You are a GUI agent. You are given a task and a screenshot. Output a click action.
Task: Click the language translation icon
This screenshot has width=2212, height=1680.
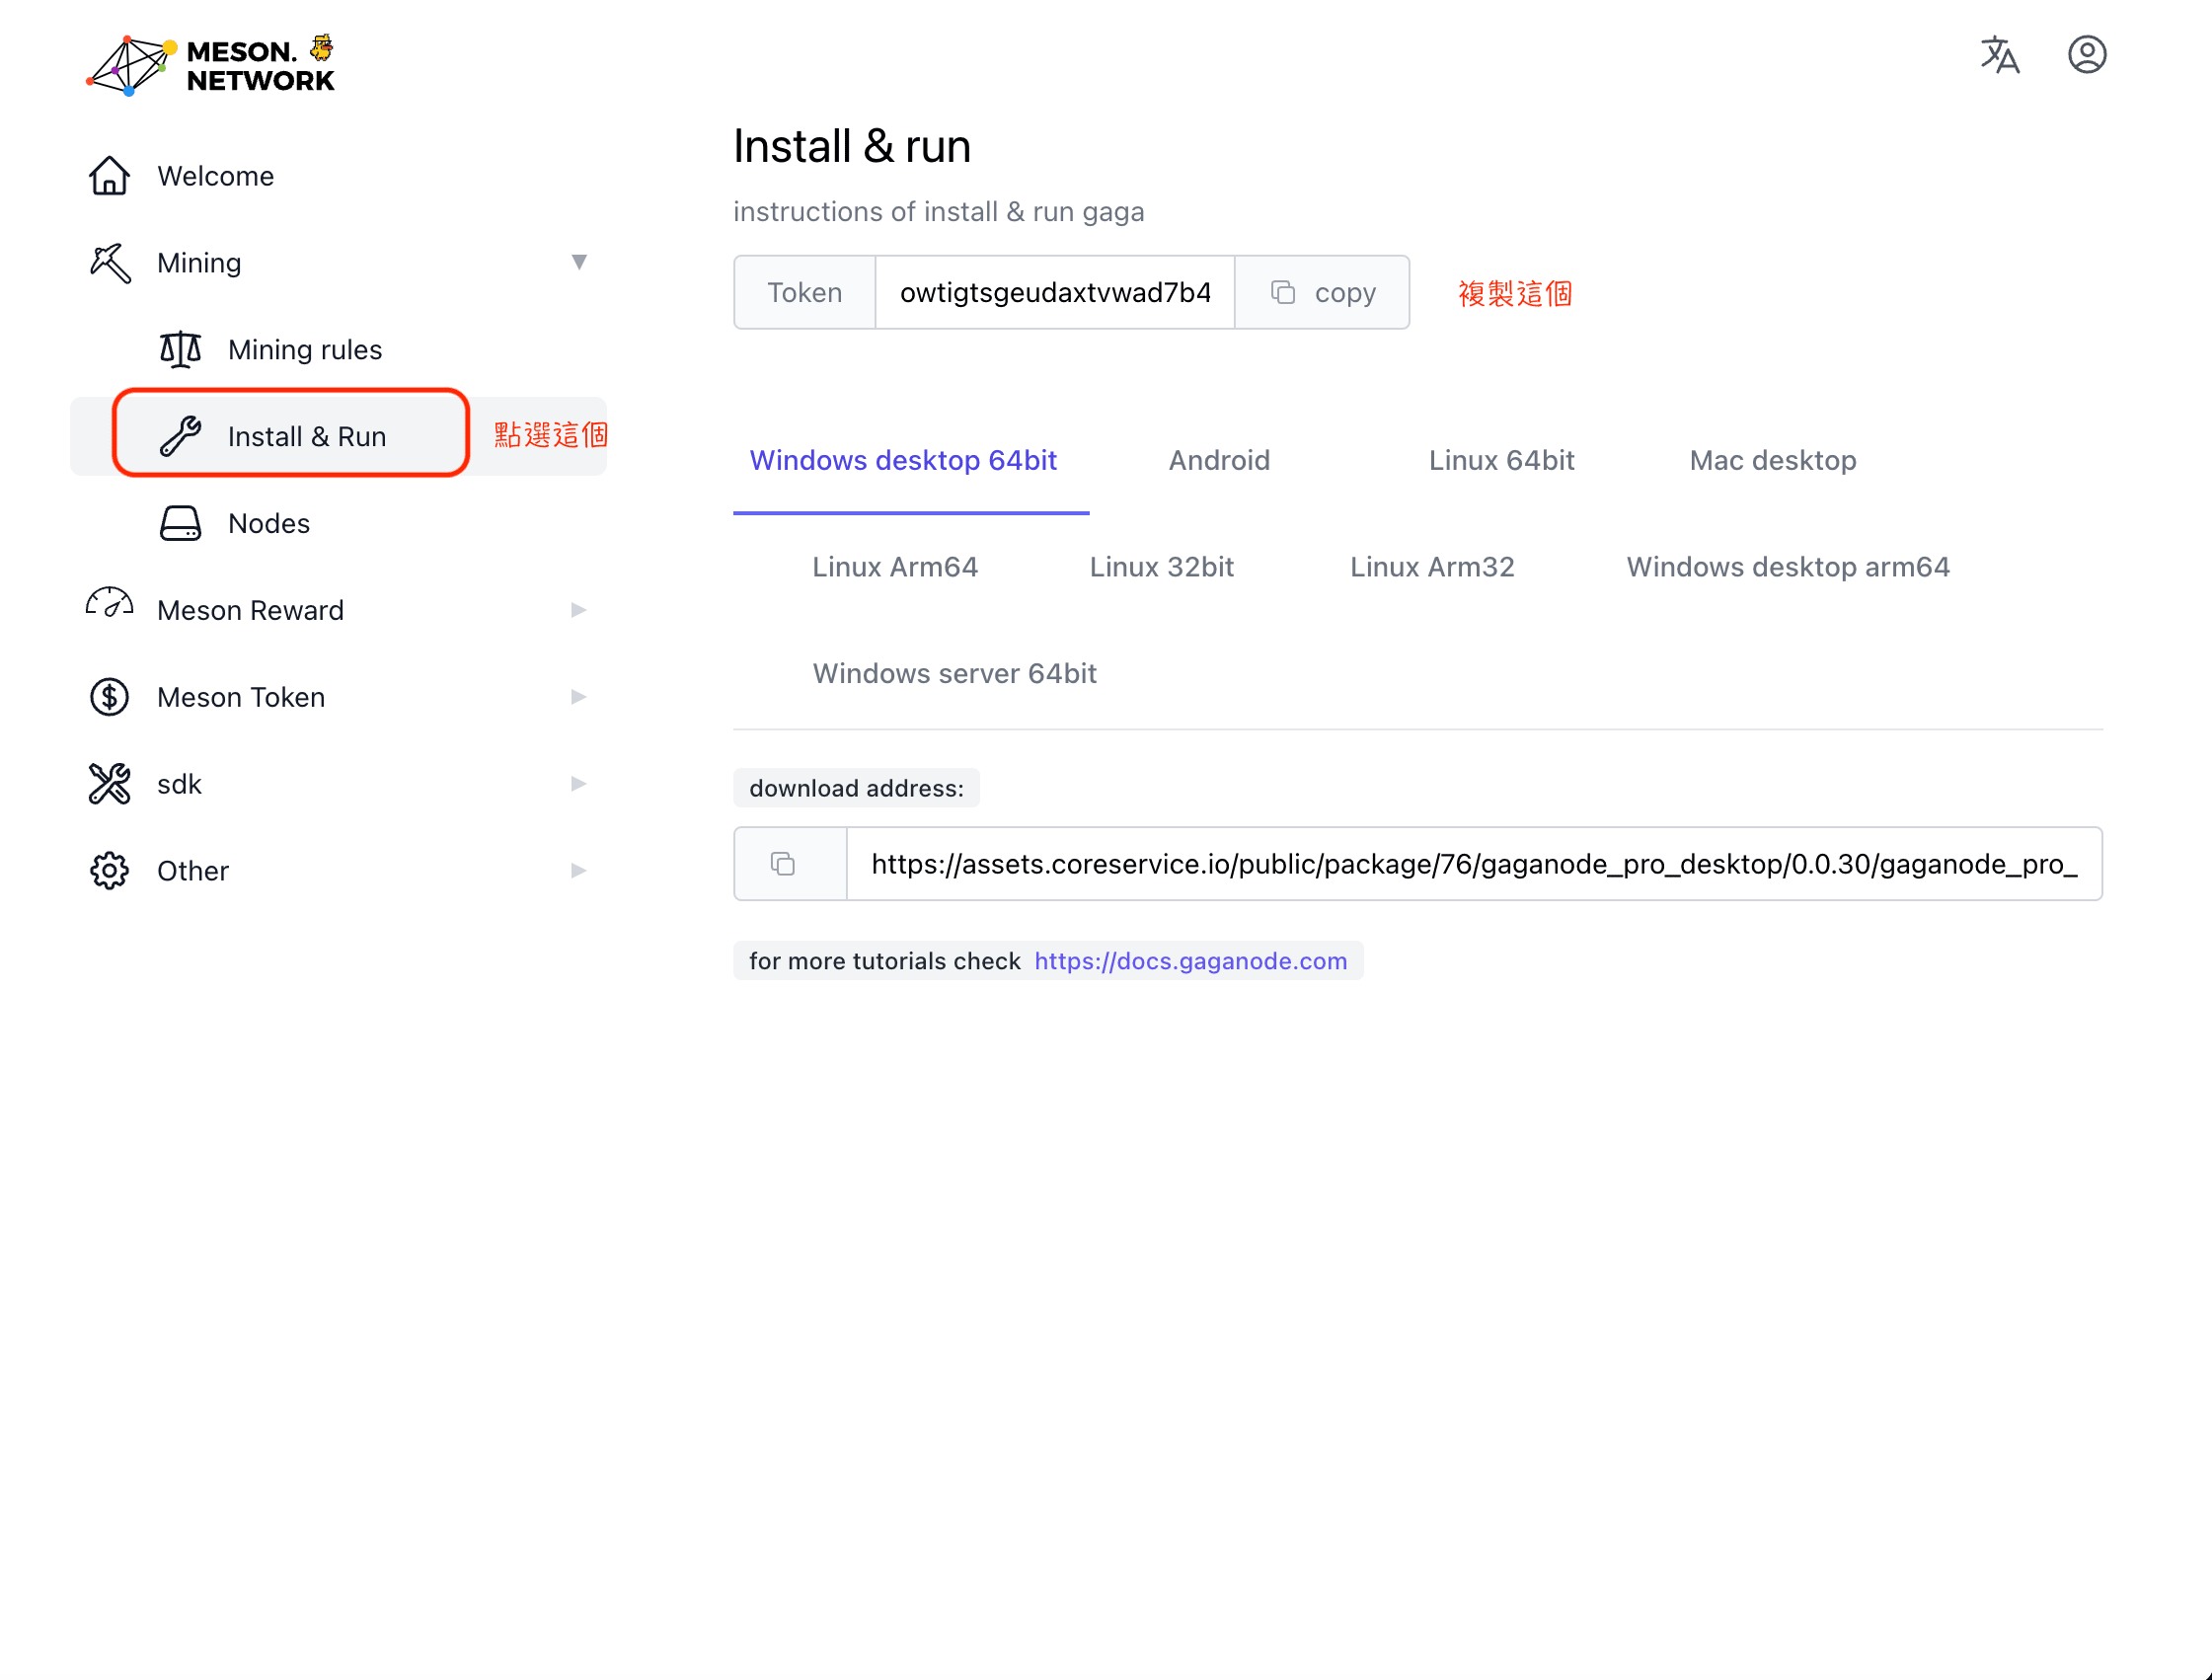click(1999, 55)
